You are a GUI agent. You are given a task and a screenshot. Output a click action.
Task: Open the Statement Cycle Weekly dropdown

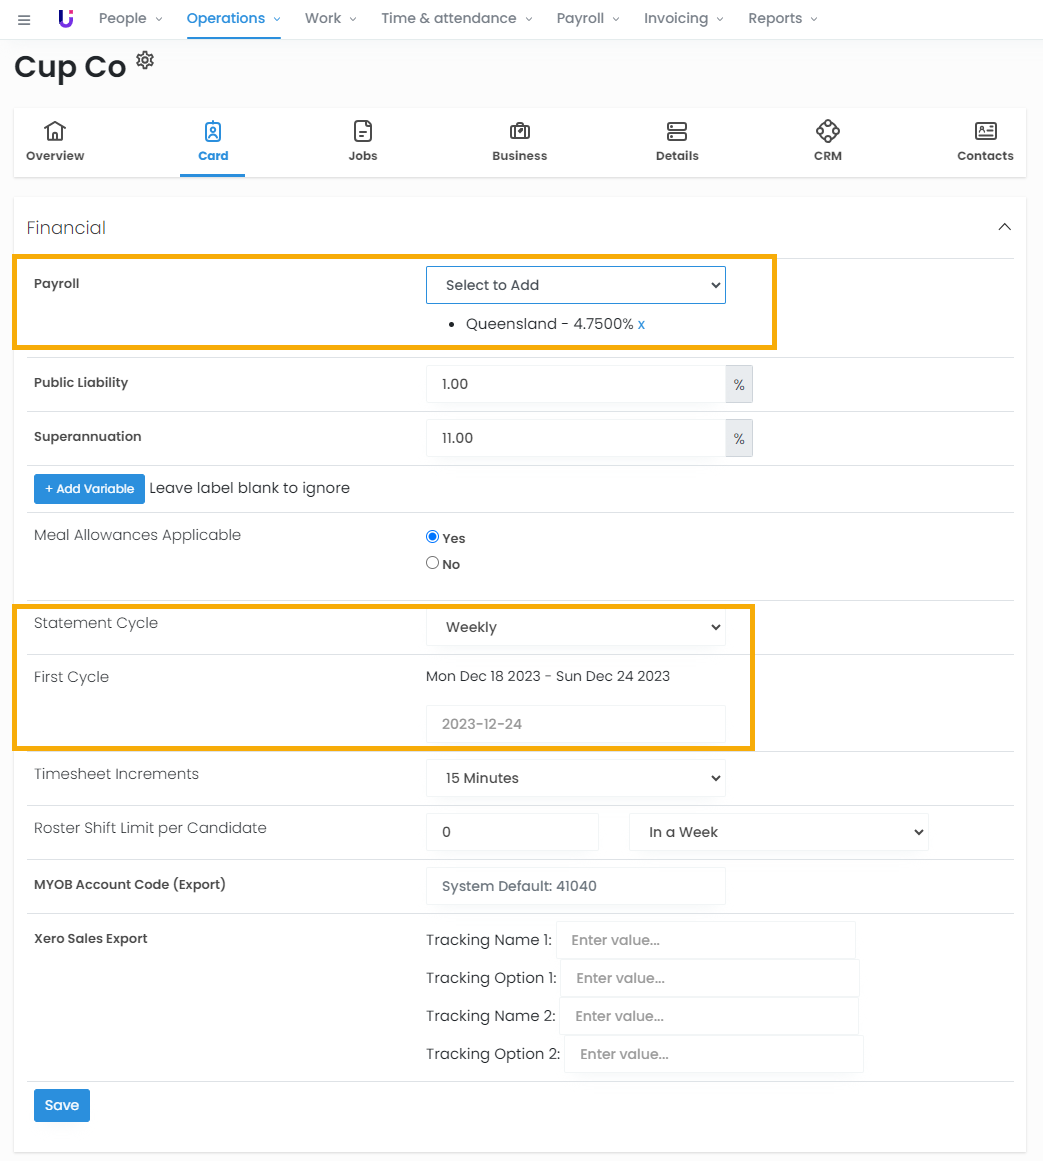pos(575,627)
